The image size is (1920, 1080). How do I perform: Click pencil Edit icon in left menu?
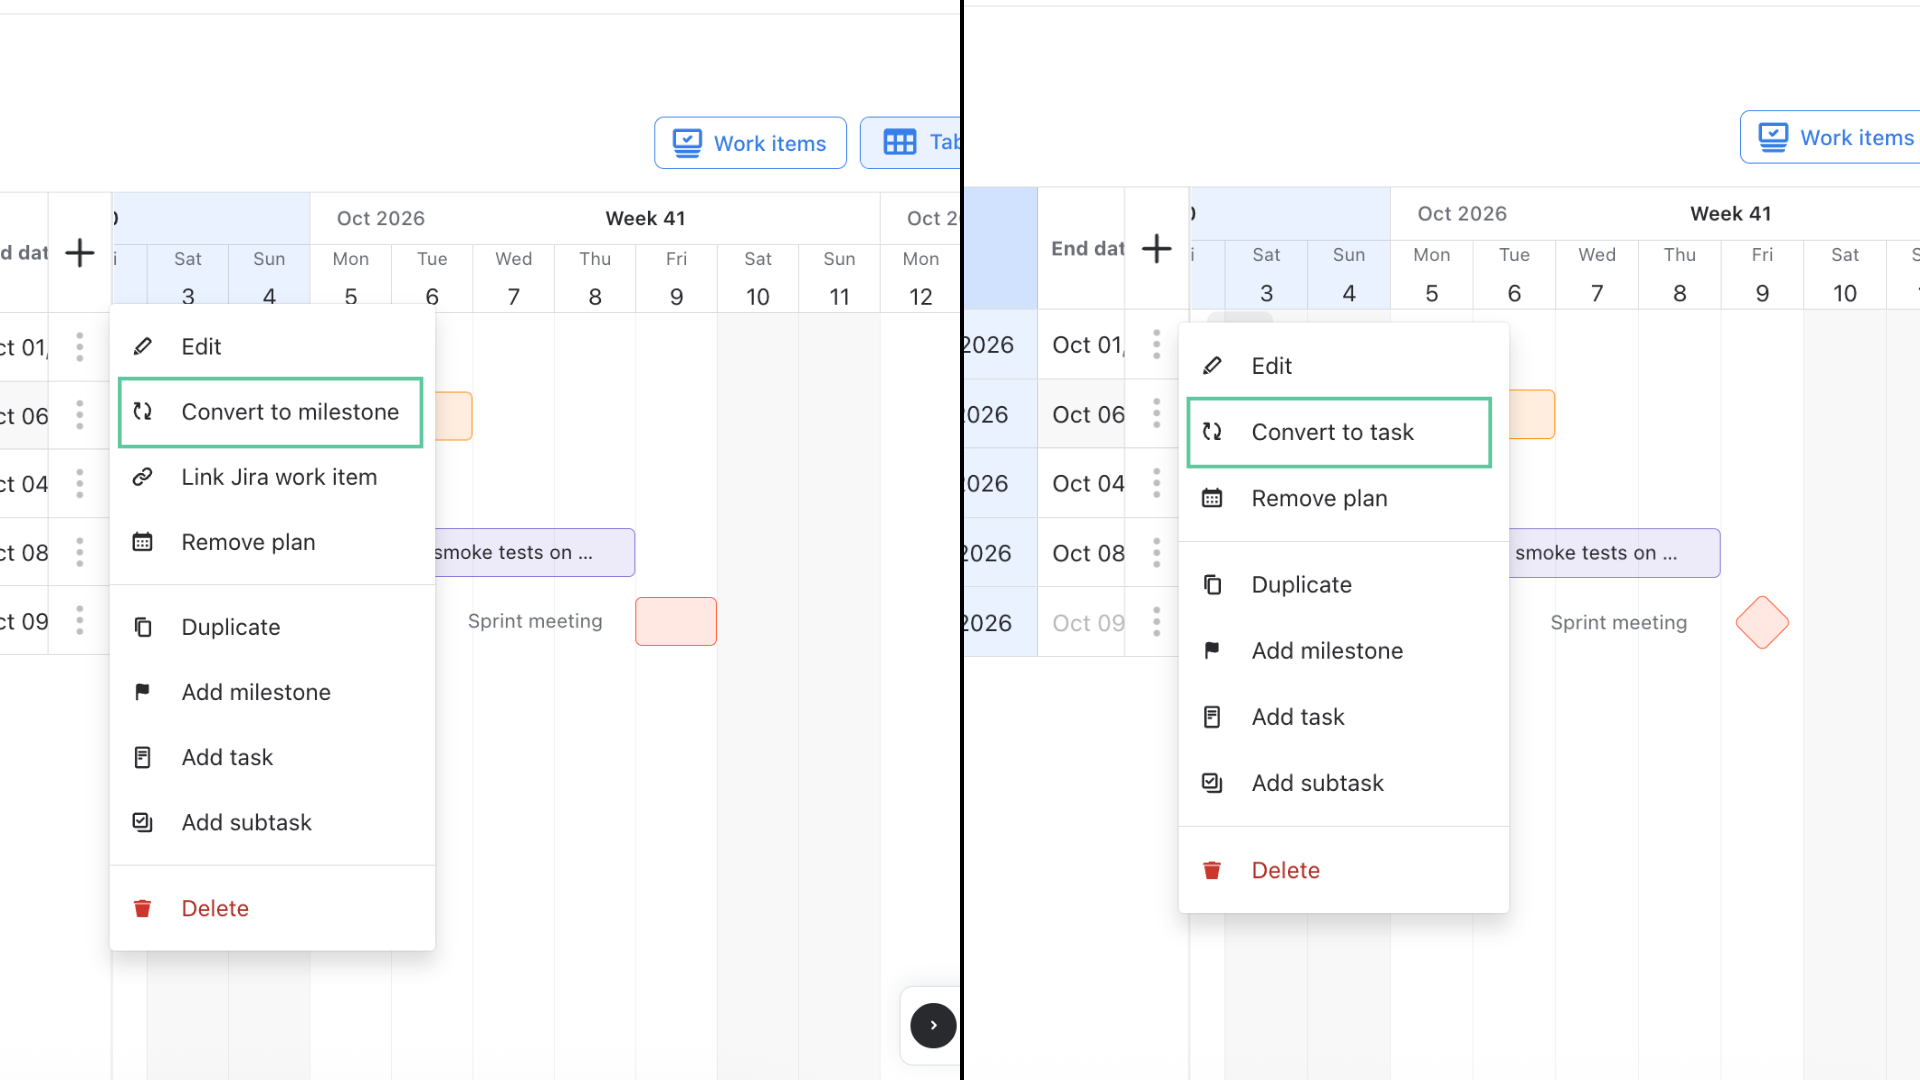[x=143, y=346]
